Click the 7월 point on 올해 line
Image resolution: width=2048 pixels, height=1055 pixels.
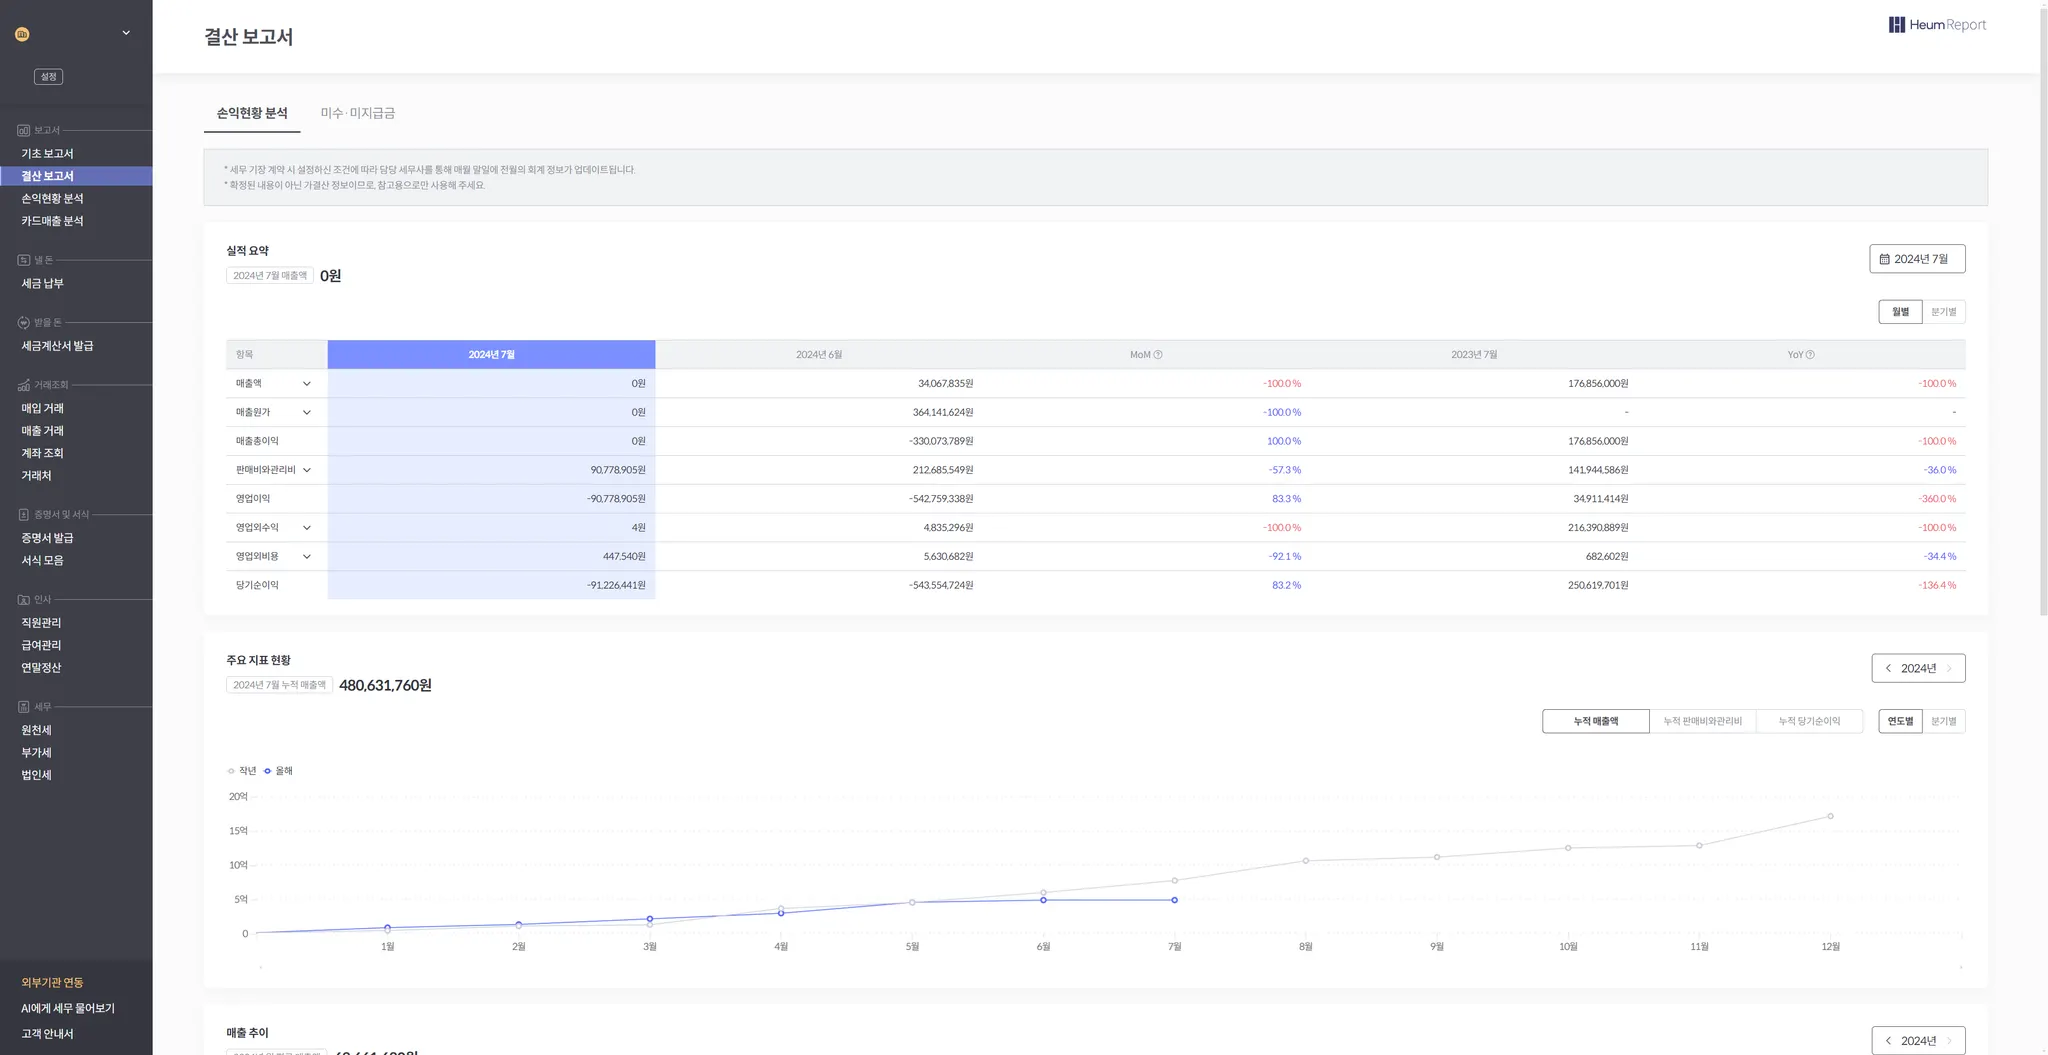pyautogui.click(x=1175, y=901)
